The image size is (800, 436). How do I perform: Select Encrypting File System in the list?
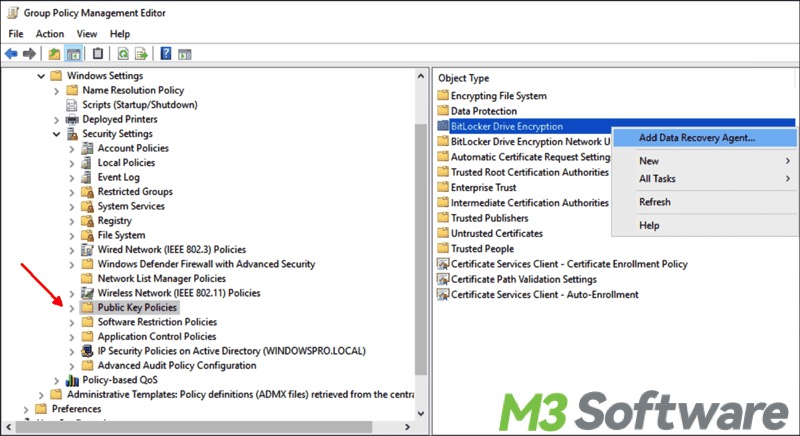[498, 96]
